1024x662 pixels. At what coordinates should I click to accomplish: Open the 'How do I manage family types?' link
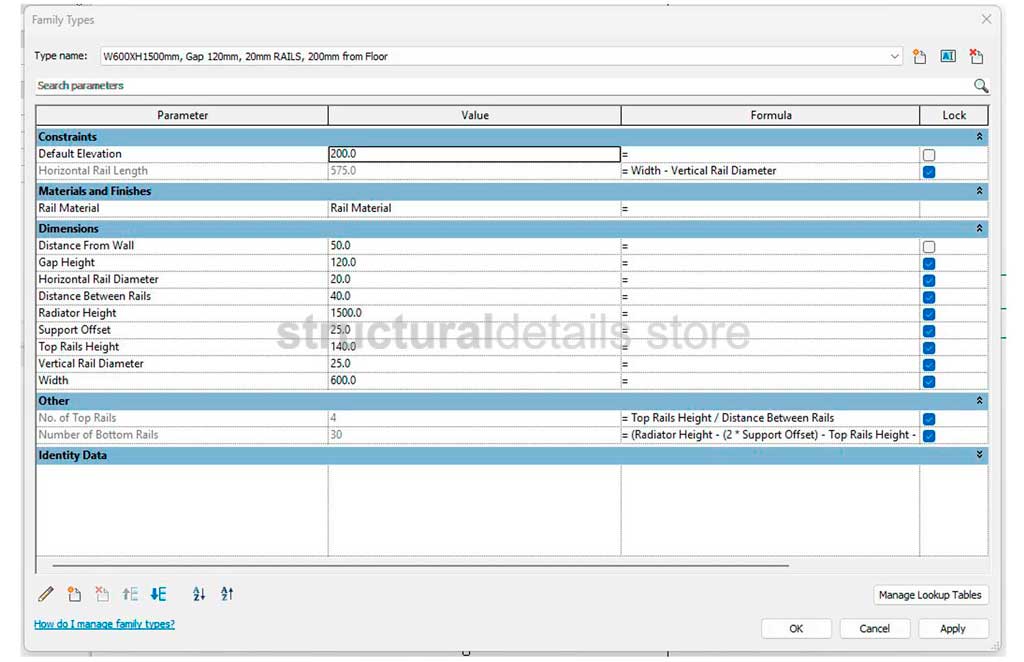point(104,624)
